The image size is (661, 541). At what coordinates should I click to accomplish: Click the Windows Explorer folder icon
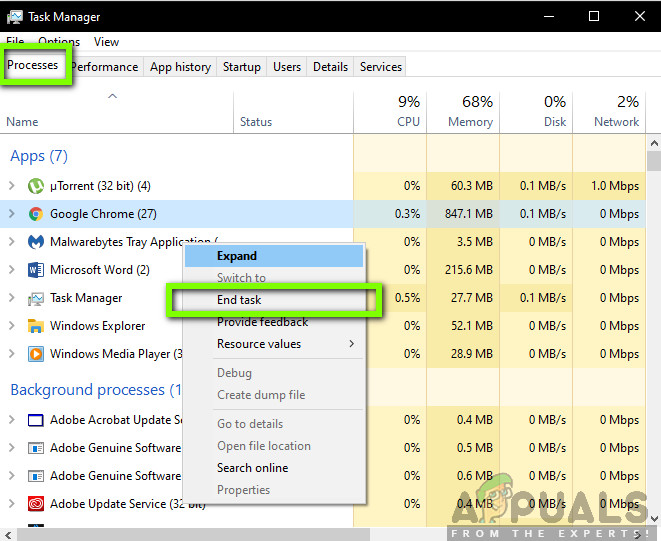click(36, 326)
